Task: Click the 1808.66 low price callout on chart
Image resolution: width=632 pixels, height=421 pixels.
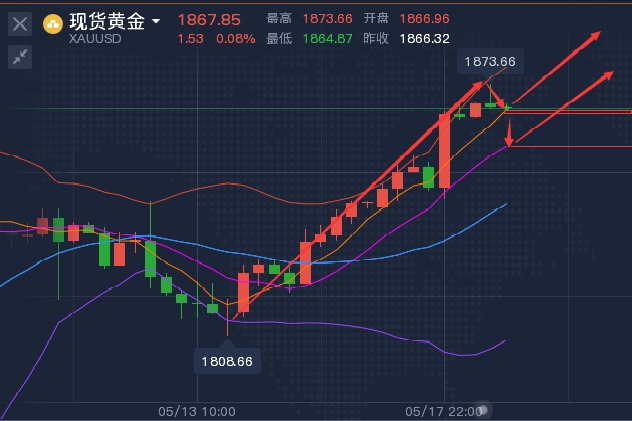Action: pyautogui.click(x=226, y=360)
